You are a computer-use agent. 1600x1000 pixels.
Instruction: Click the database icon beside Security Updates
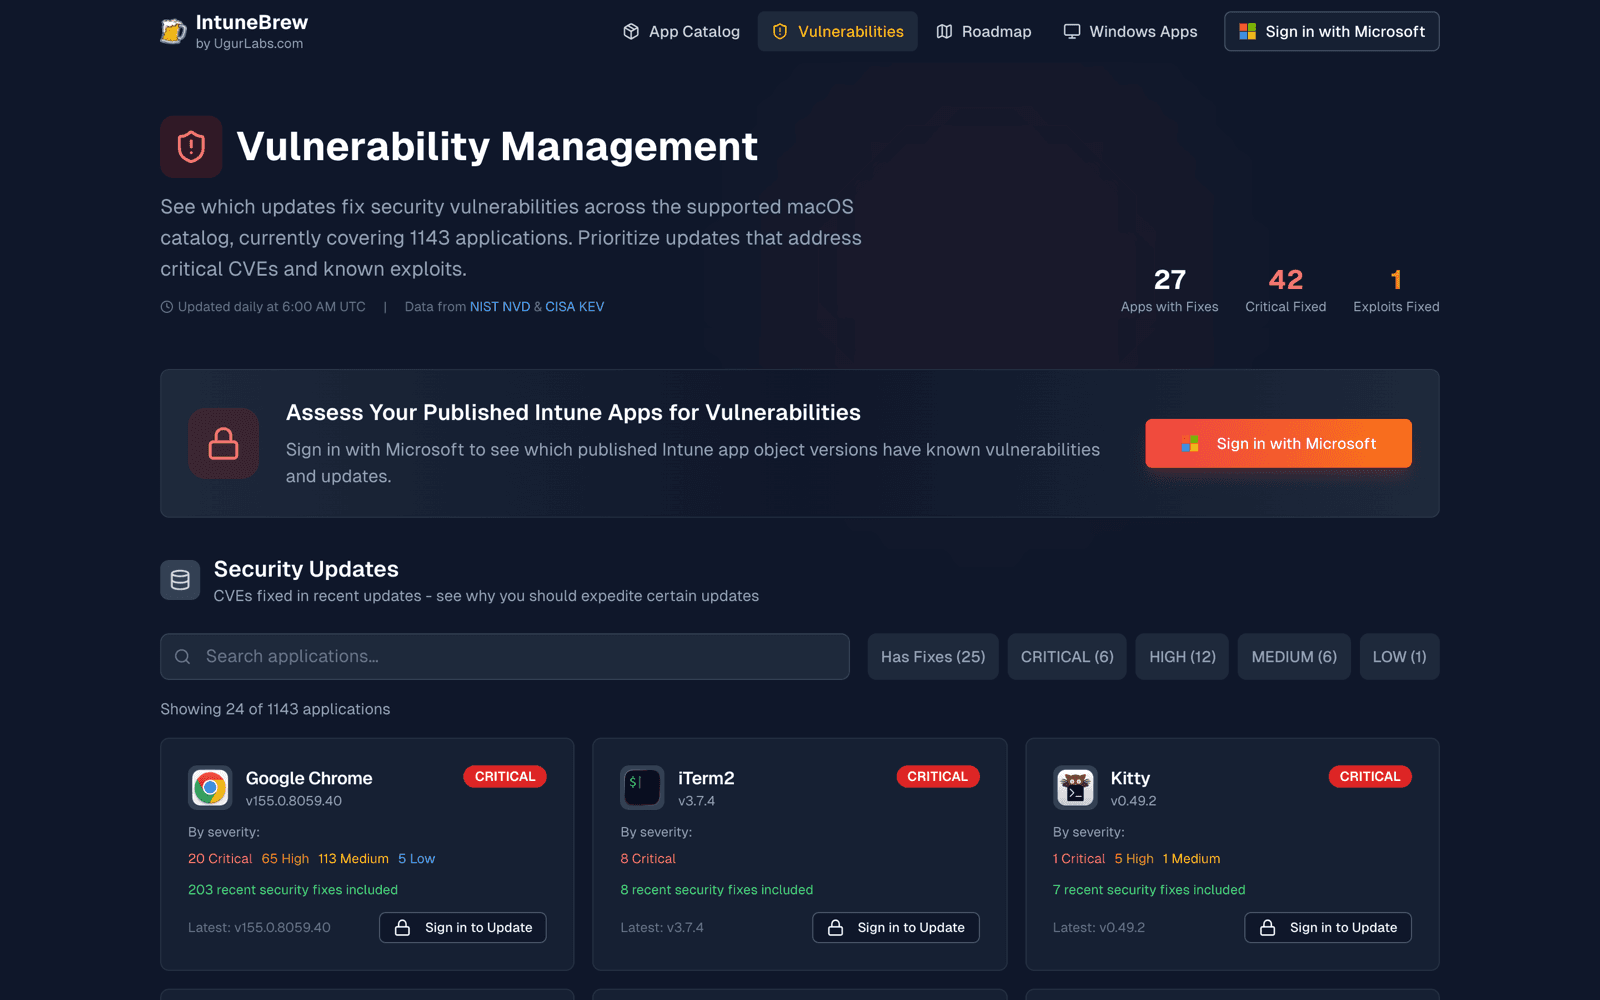pyautogui.click(x=180, y=580)
